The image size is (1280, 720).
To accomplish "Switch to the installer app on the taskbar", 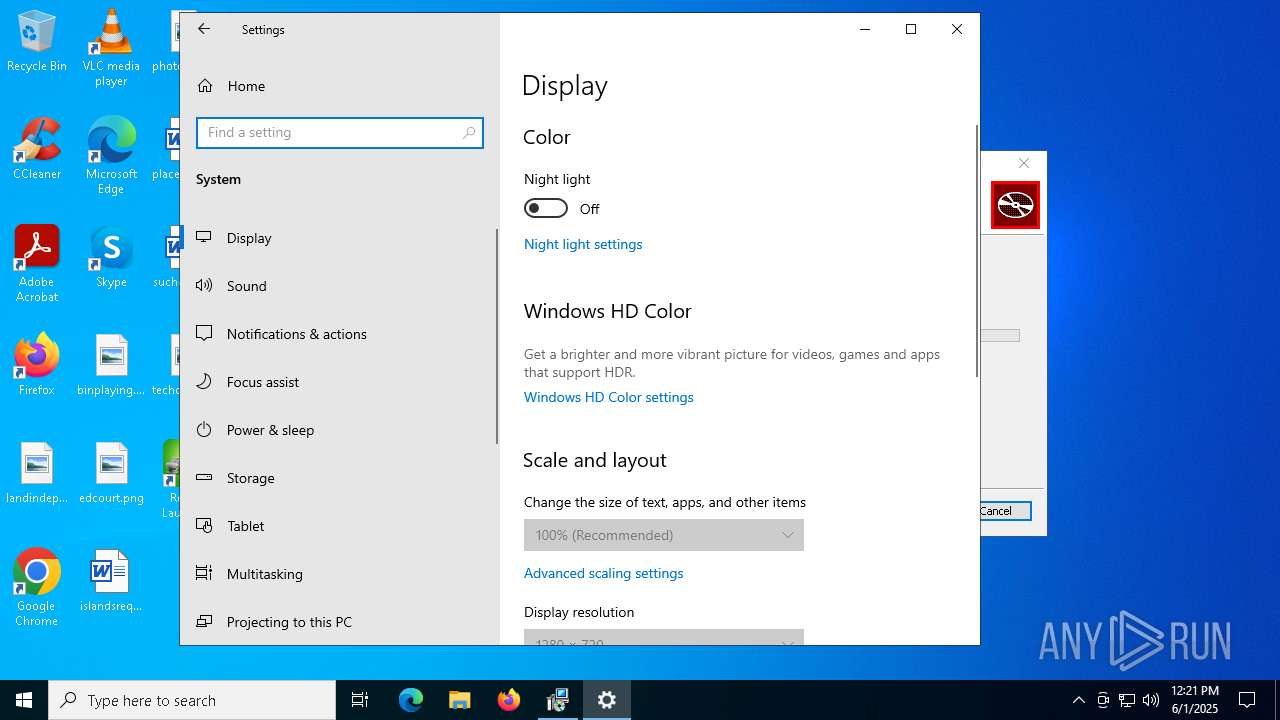I will click(558, 700).
